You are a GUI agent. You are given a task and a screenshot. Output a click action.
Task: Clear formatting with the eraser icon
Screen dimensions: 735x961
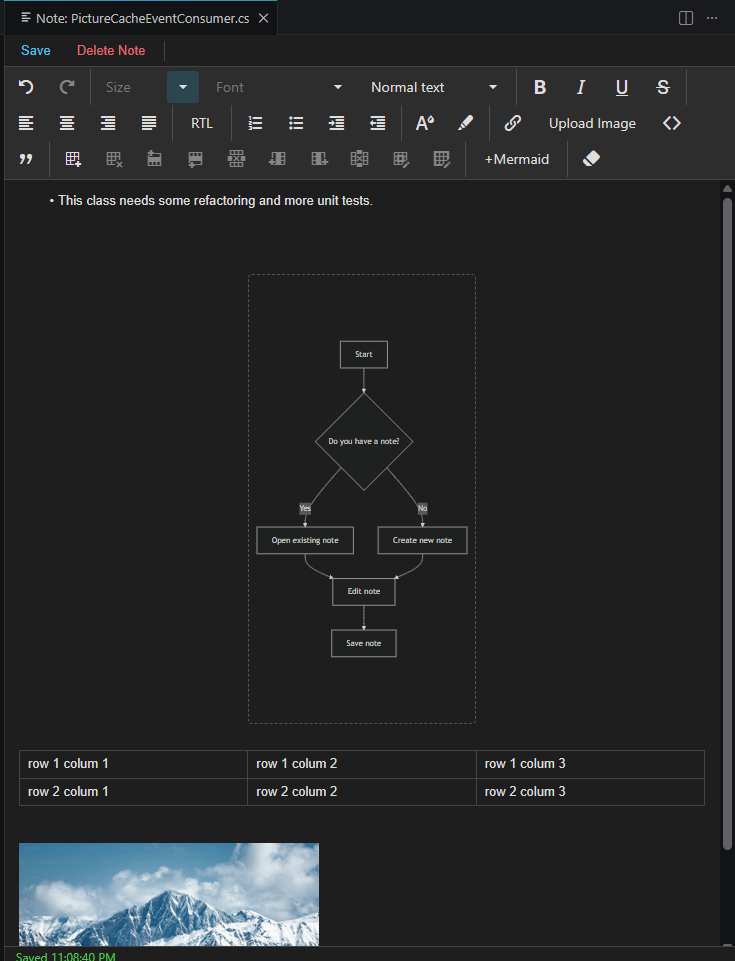pos(591,159)
